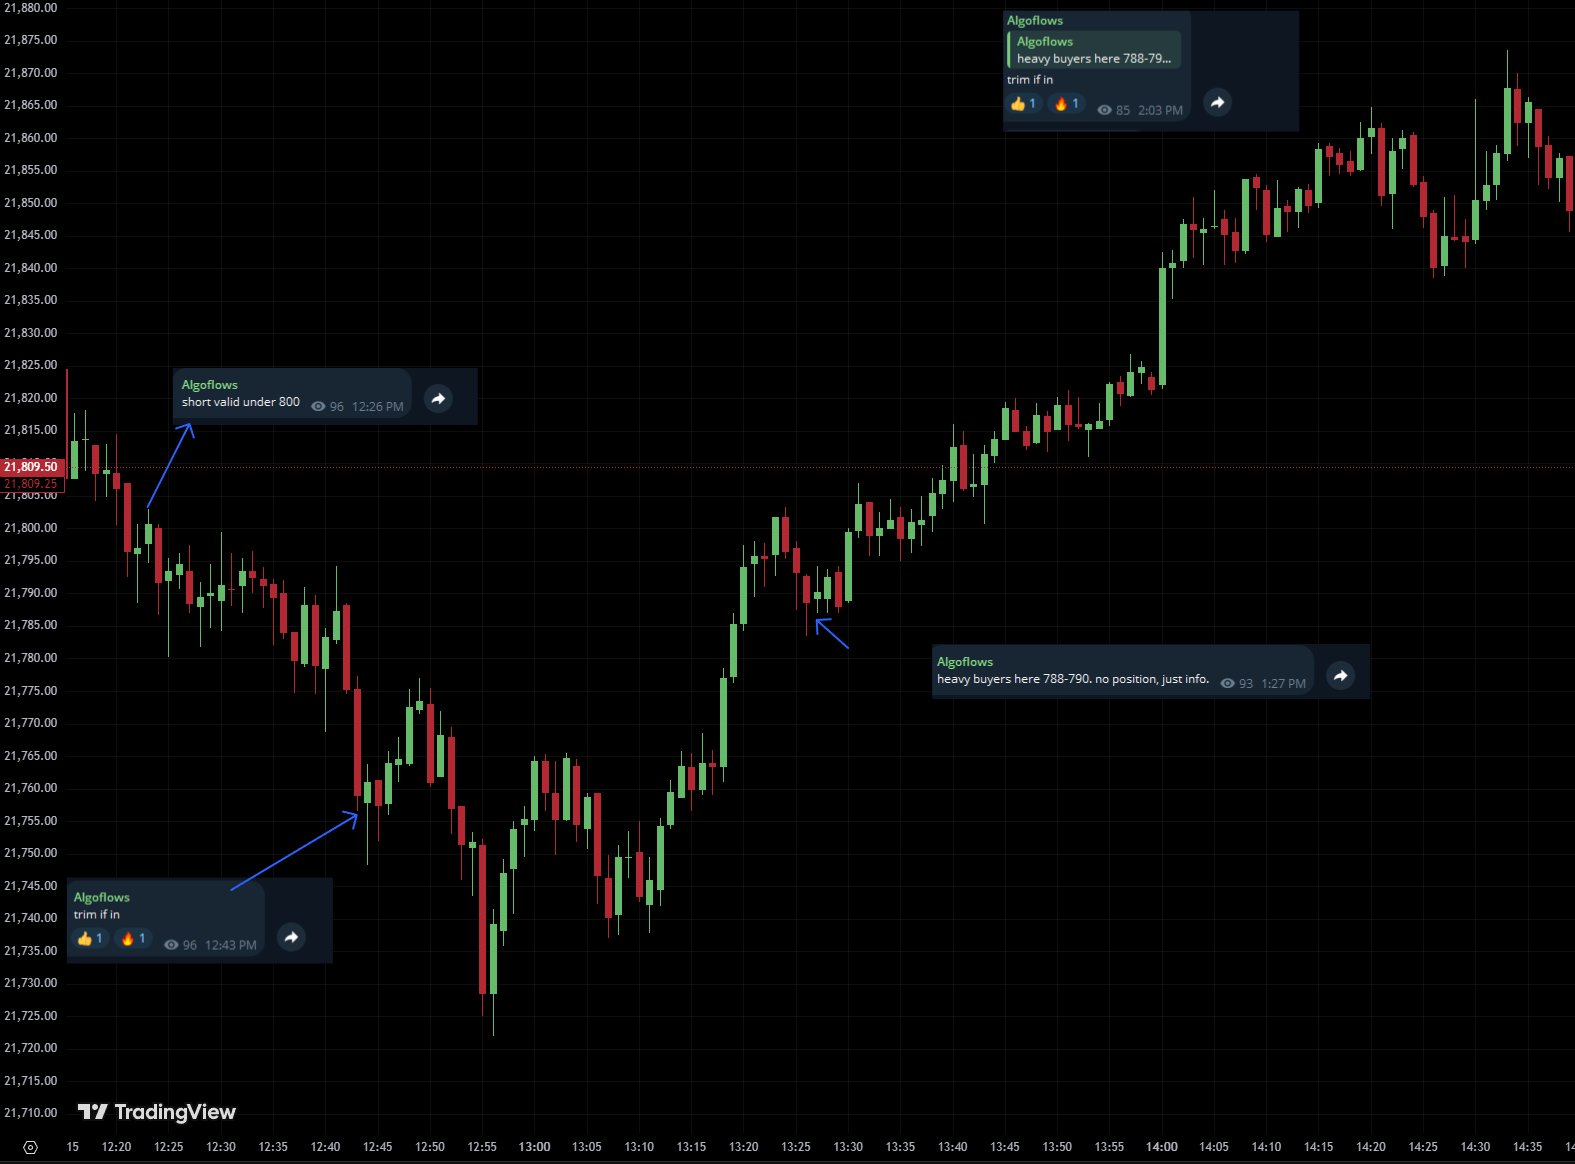Screen dimensions: 1575x1164
Task: Click 'trim if in' text in 12:43 PM message
Action: click(x=96, y=915)
